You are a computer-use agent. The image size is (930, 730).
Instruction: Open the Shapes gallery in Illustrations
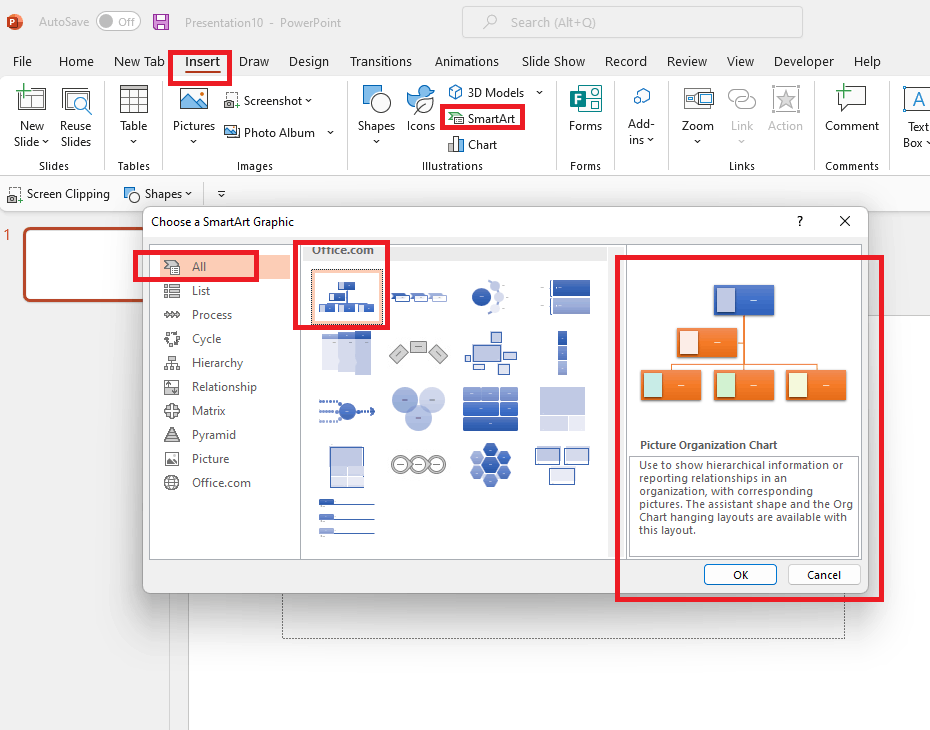pos(376,116)
